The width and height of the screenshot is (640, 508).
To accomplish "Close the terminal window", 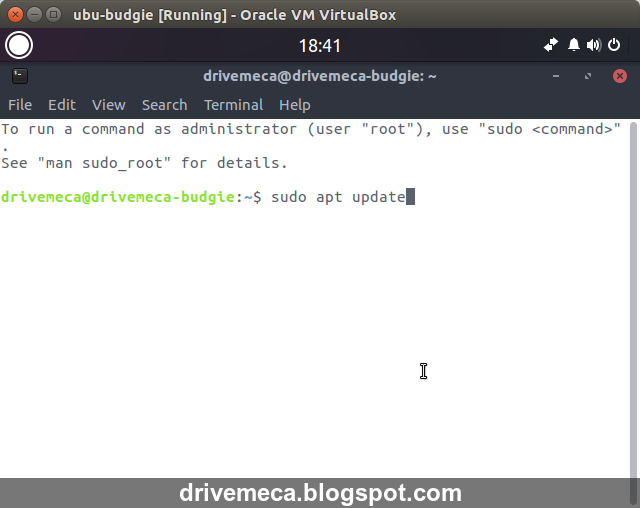I will coord(620,76).
